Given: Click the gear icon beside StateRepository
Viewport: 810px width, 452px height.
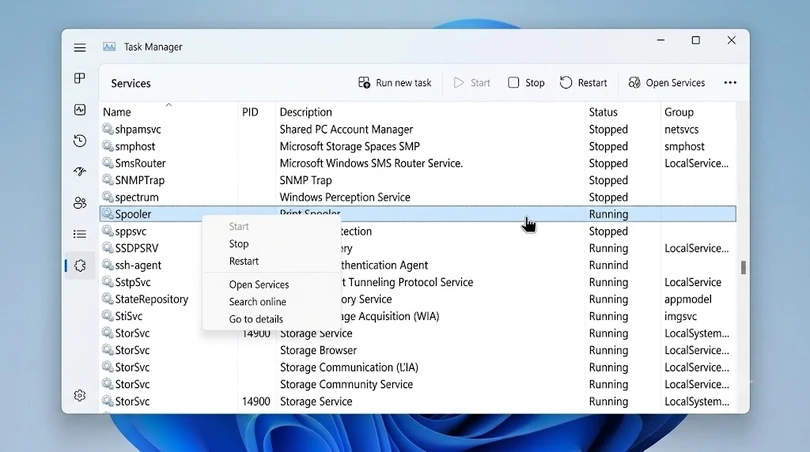Looking at the screenshot, I should click(107, 299).
